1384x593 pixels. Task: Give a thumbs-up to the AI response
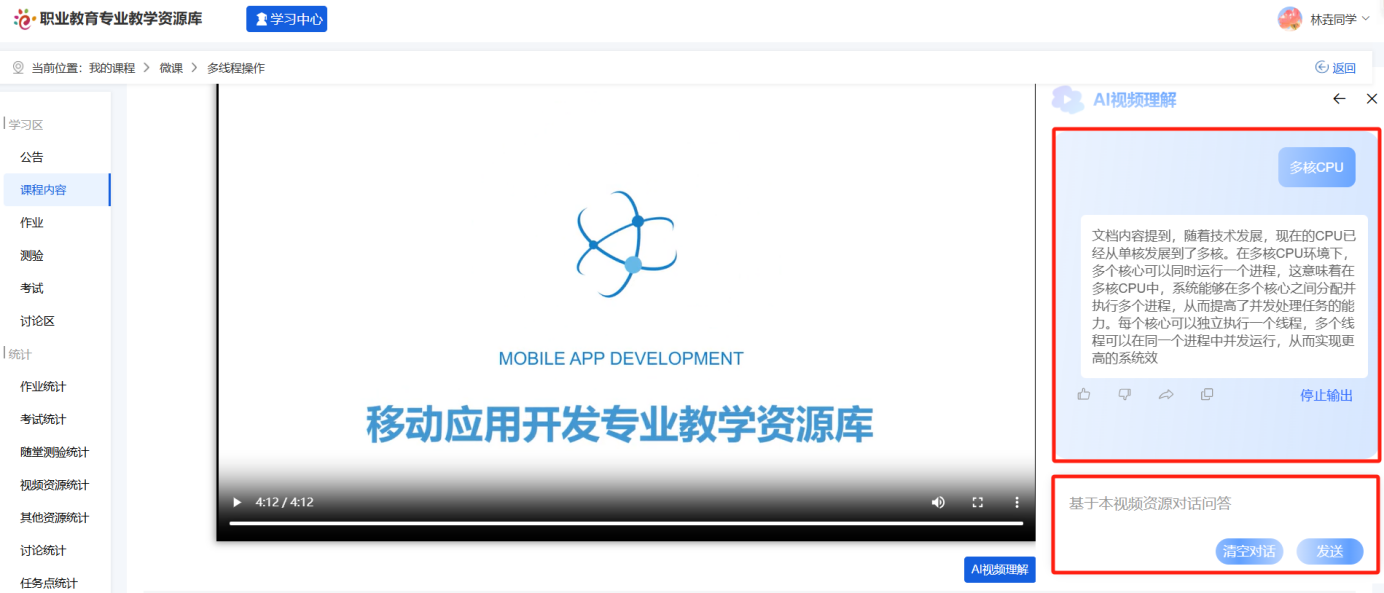1084,394
